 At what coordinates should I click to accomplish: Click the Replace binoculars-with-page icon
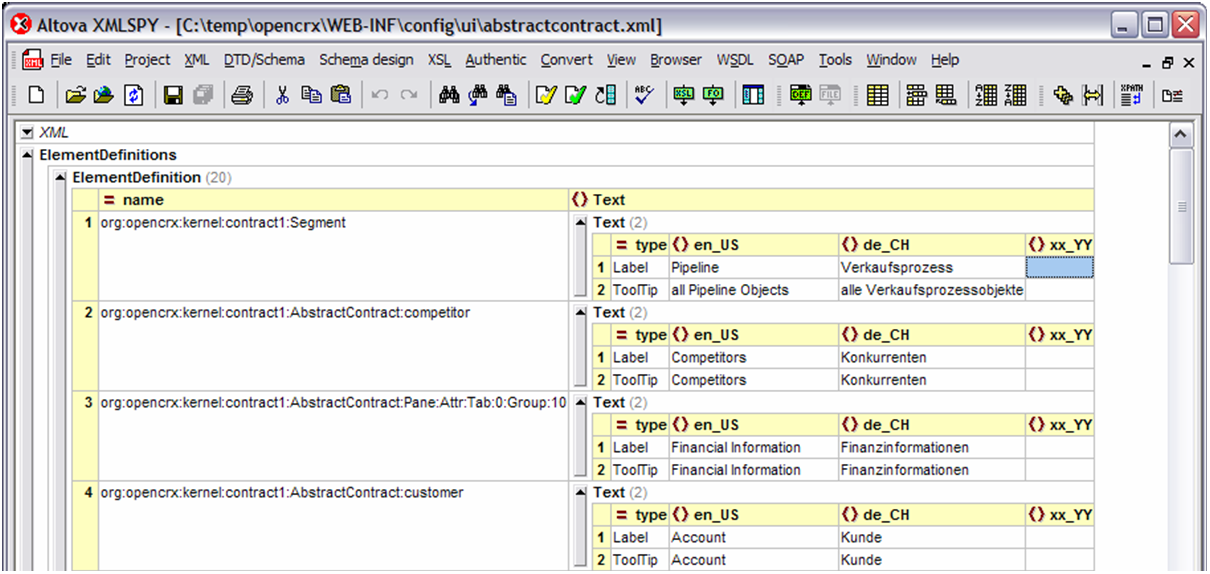pos(507,95)
